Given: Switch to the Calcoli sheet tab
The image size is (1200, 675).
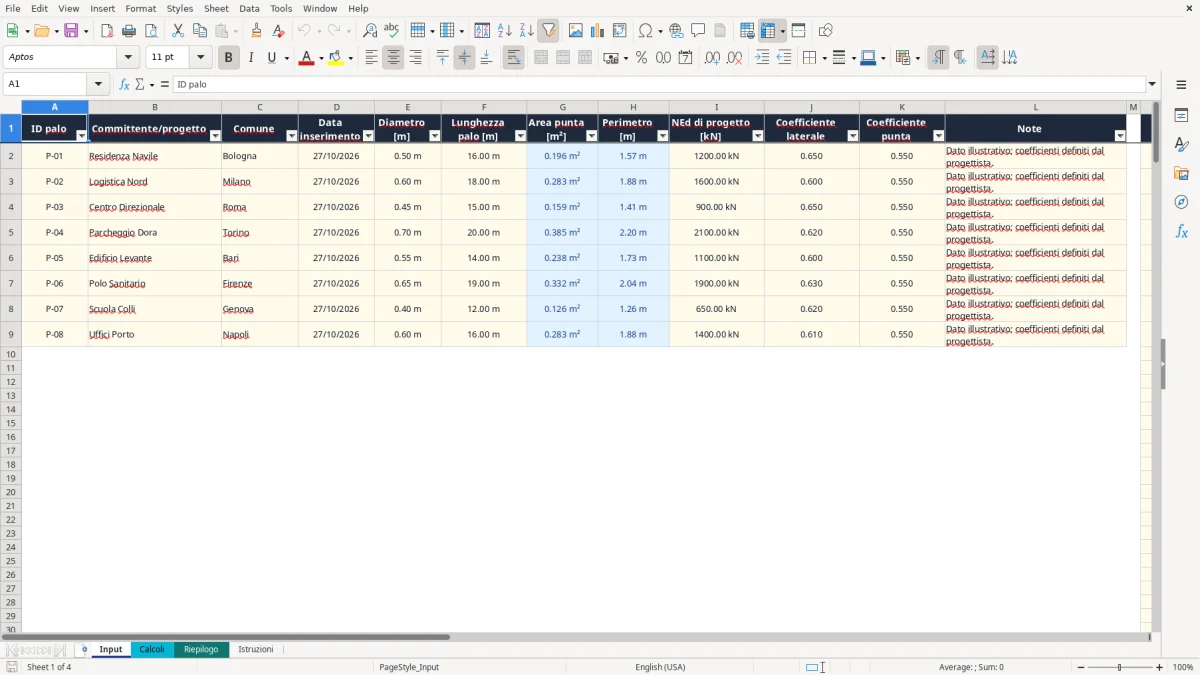Looking at the screenshot, I should pos(152,649).
